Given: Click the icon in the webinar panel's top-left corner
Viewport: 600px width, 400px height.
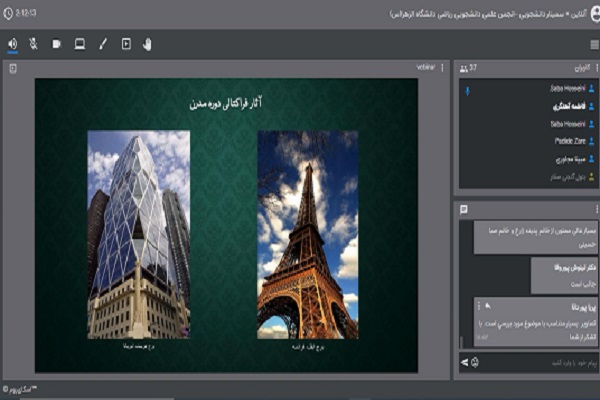Looking at the screenshot, I should (13, 69).
